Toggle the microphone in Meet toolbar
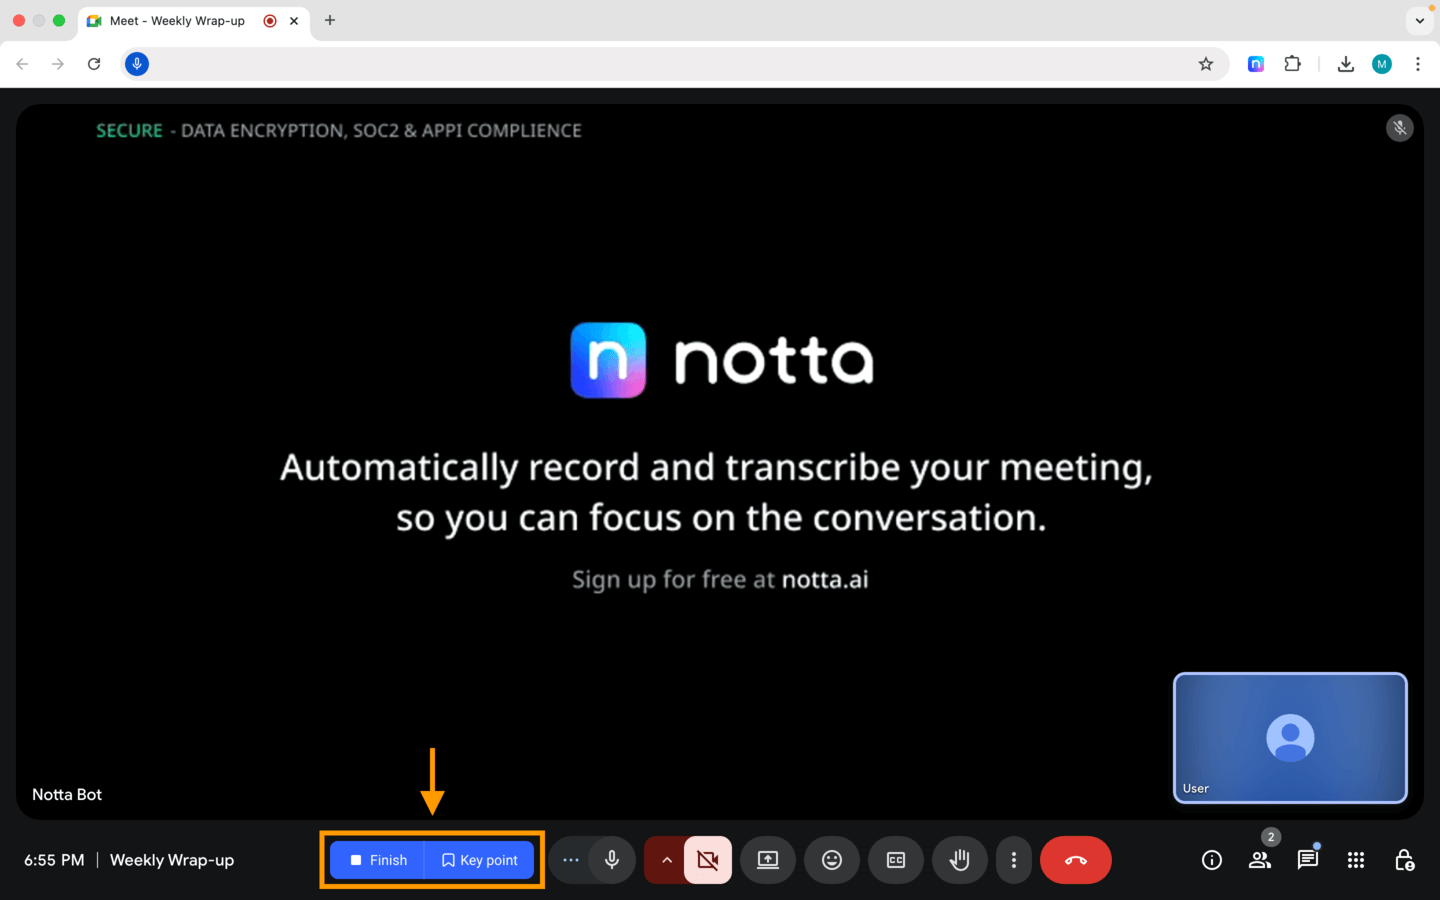This screenshot has width=1440, height=900. 612,860
